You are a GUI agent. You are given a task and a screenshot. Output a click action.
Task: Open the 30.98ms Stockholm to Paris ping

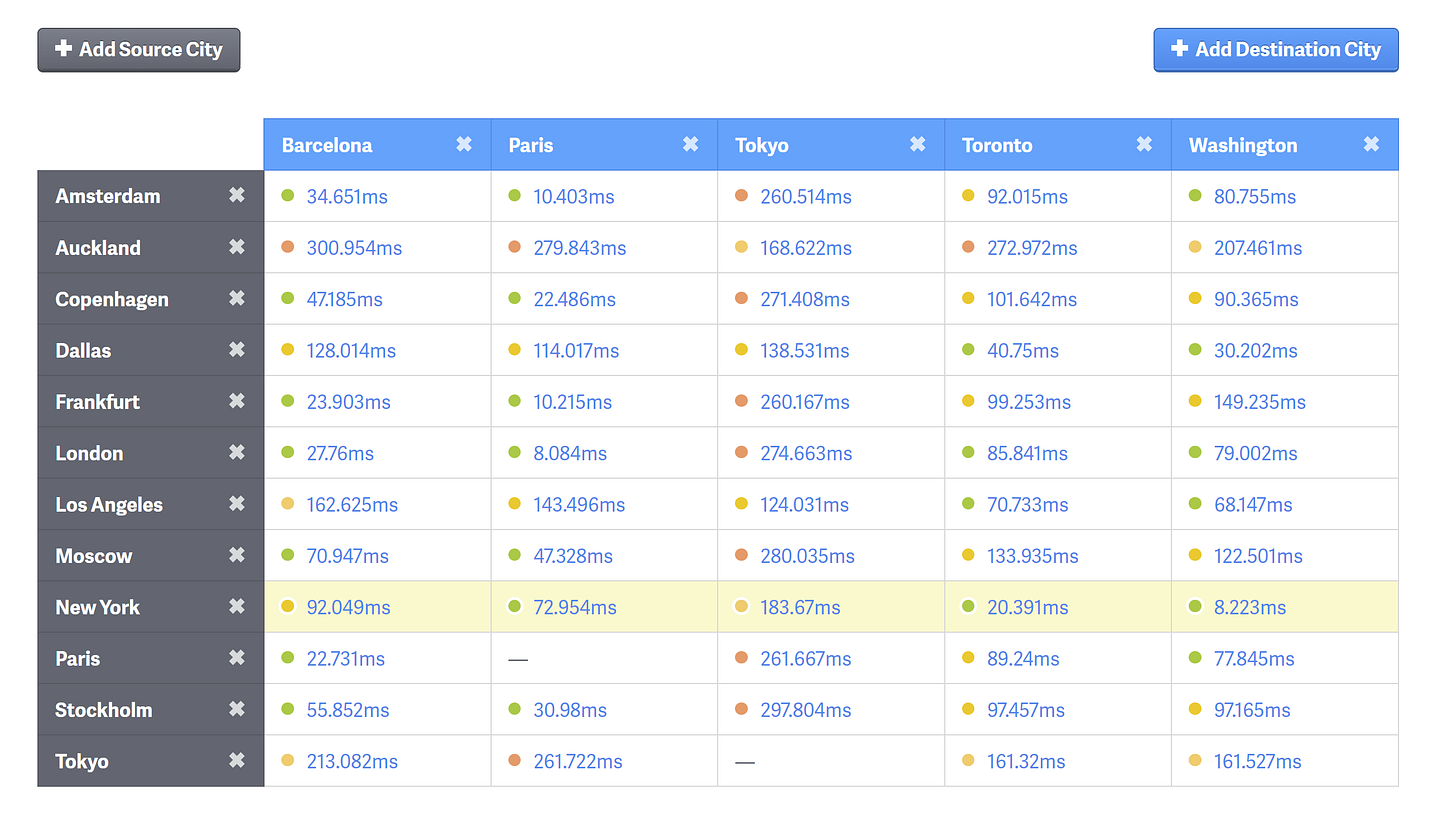point(570,710)
